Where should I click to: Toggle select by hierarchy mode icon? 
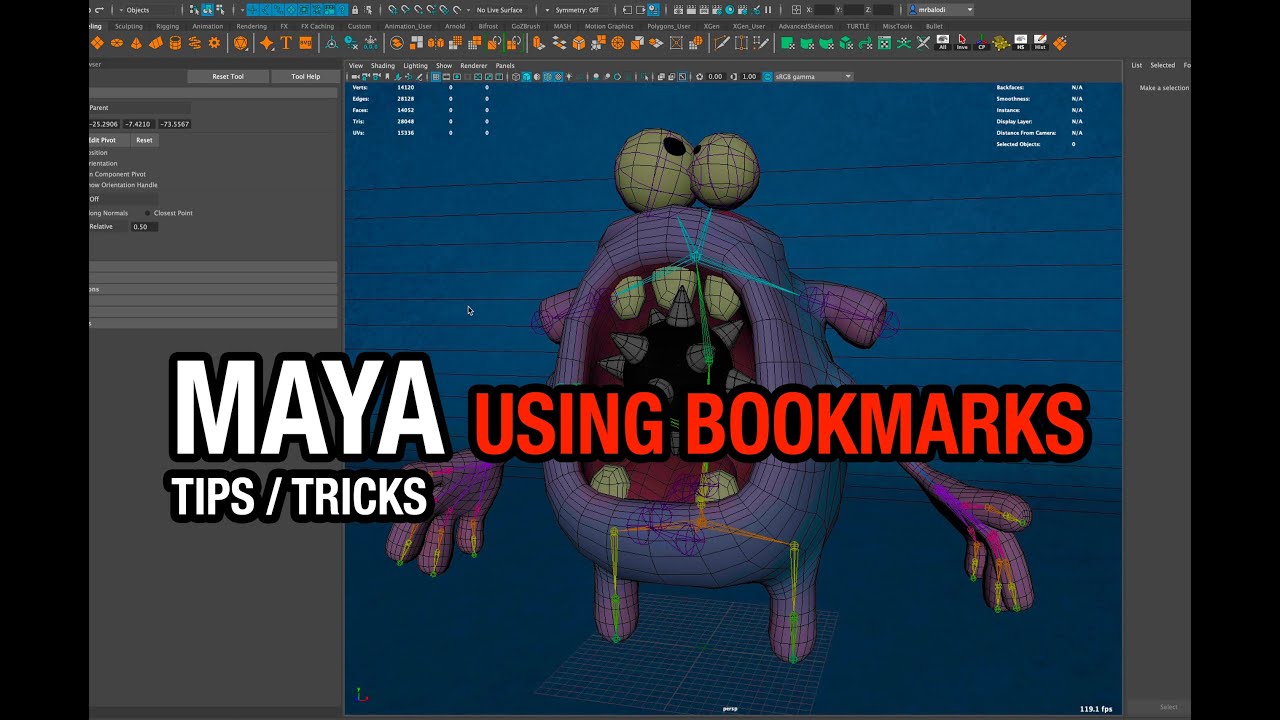pos(194,10)
